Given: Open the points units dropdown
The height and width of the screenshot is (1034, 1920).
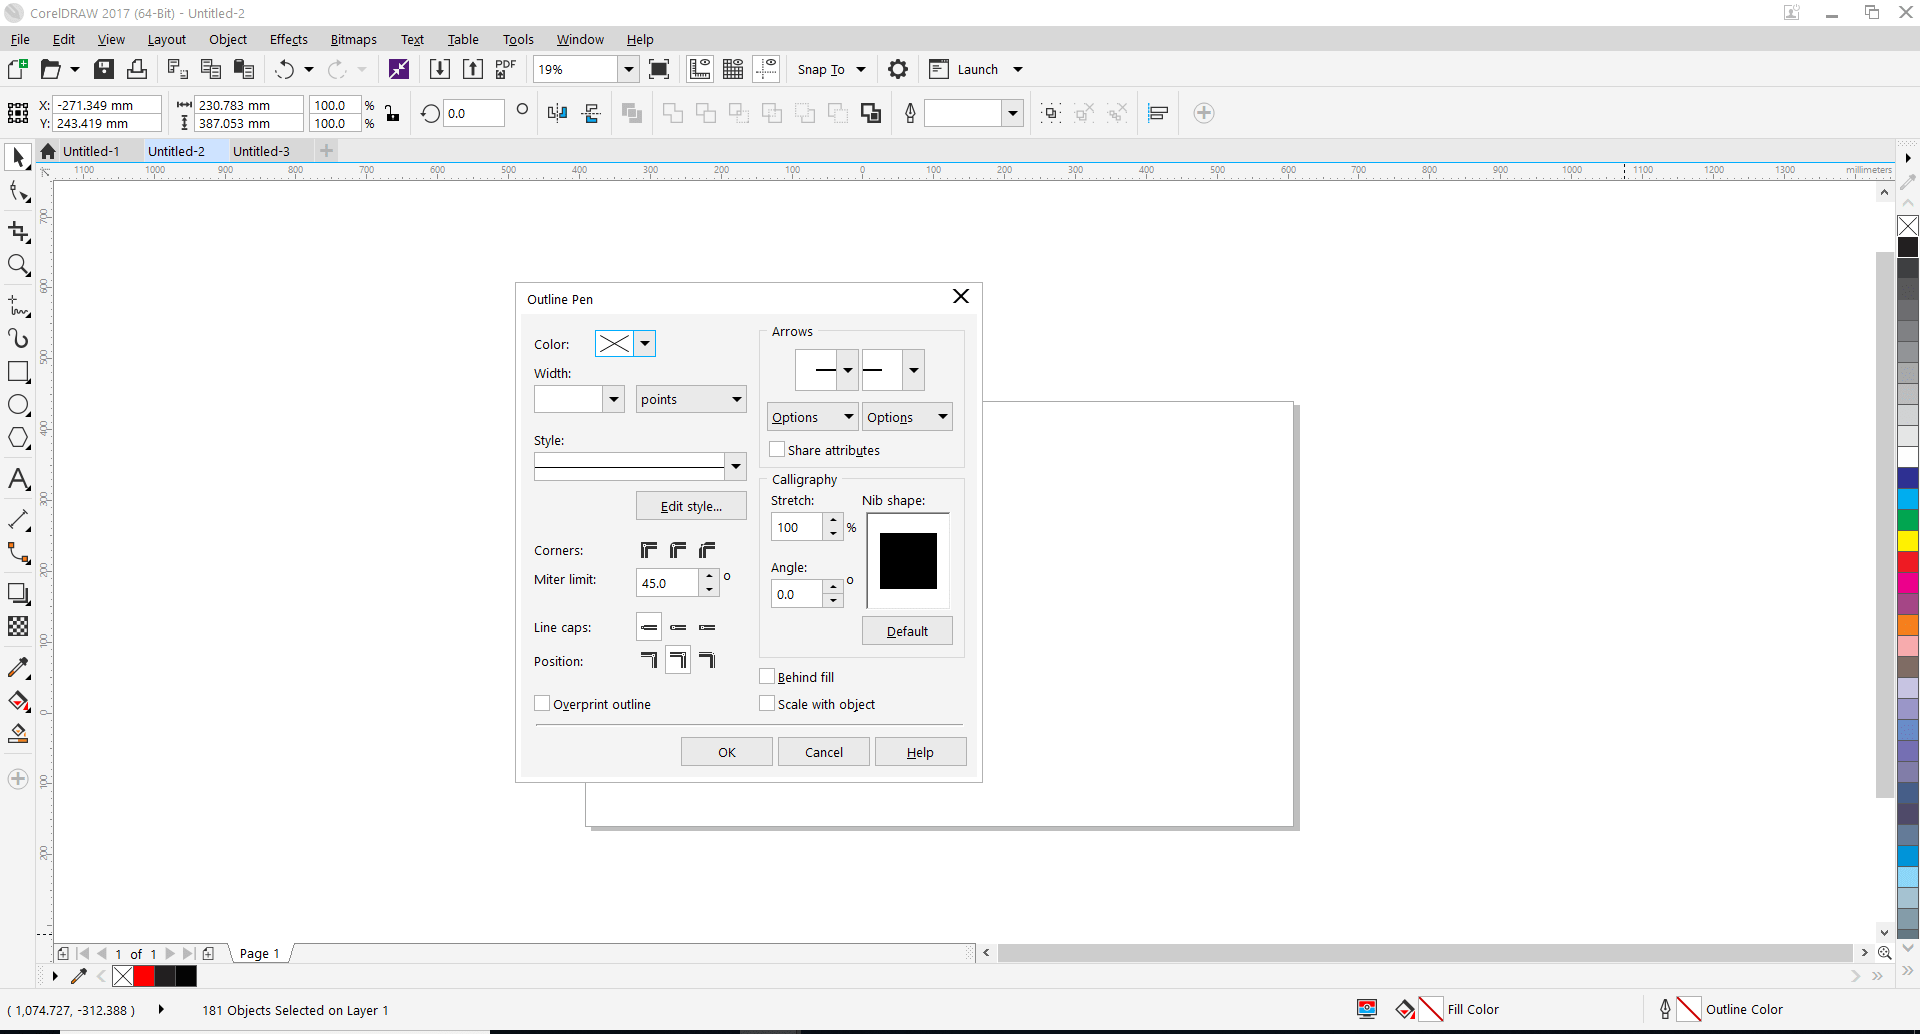Looking at the screenshot, I should 691,399.
